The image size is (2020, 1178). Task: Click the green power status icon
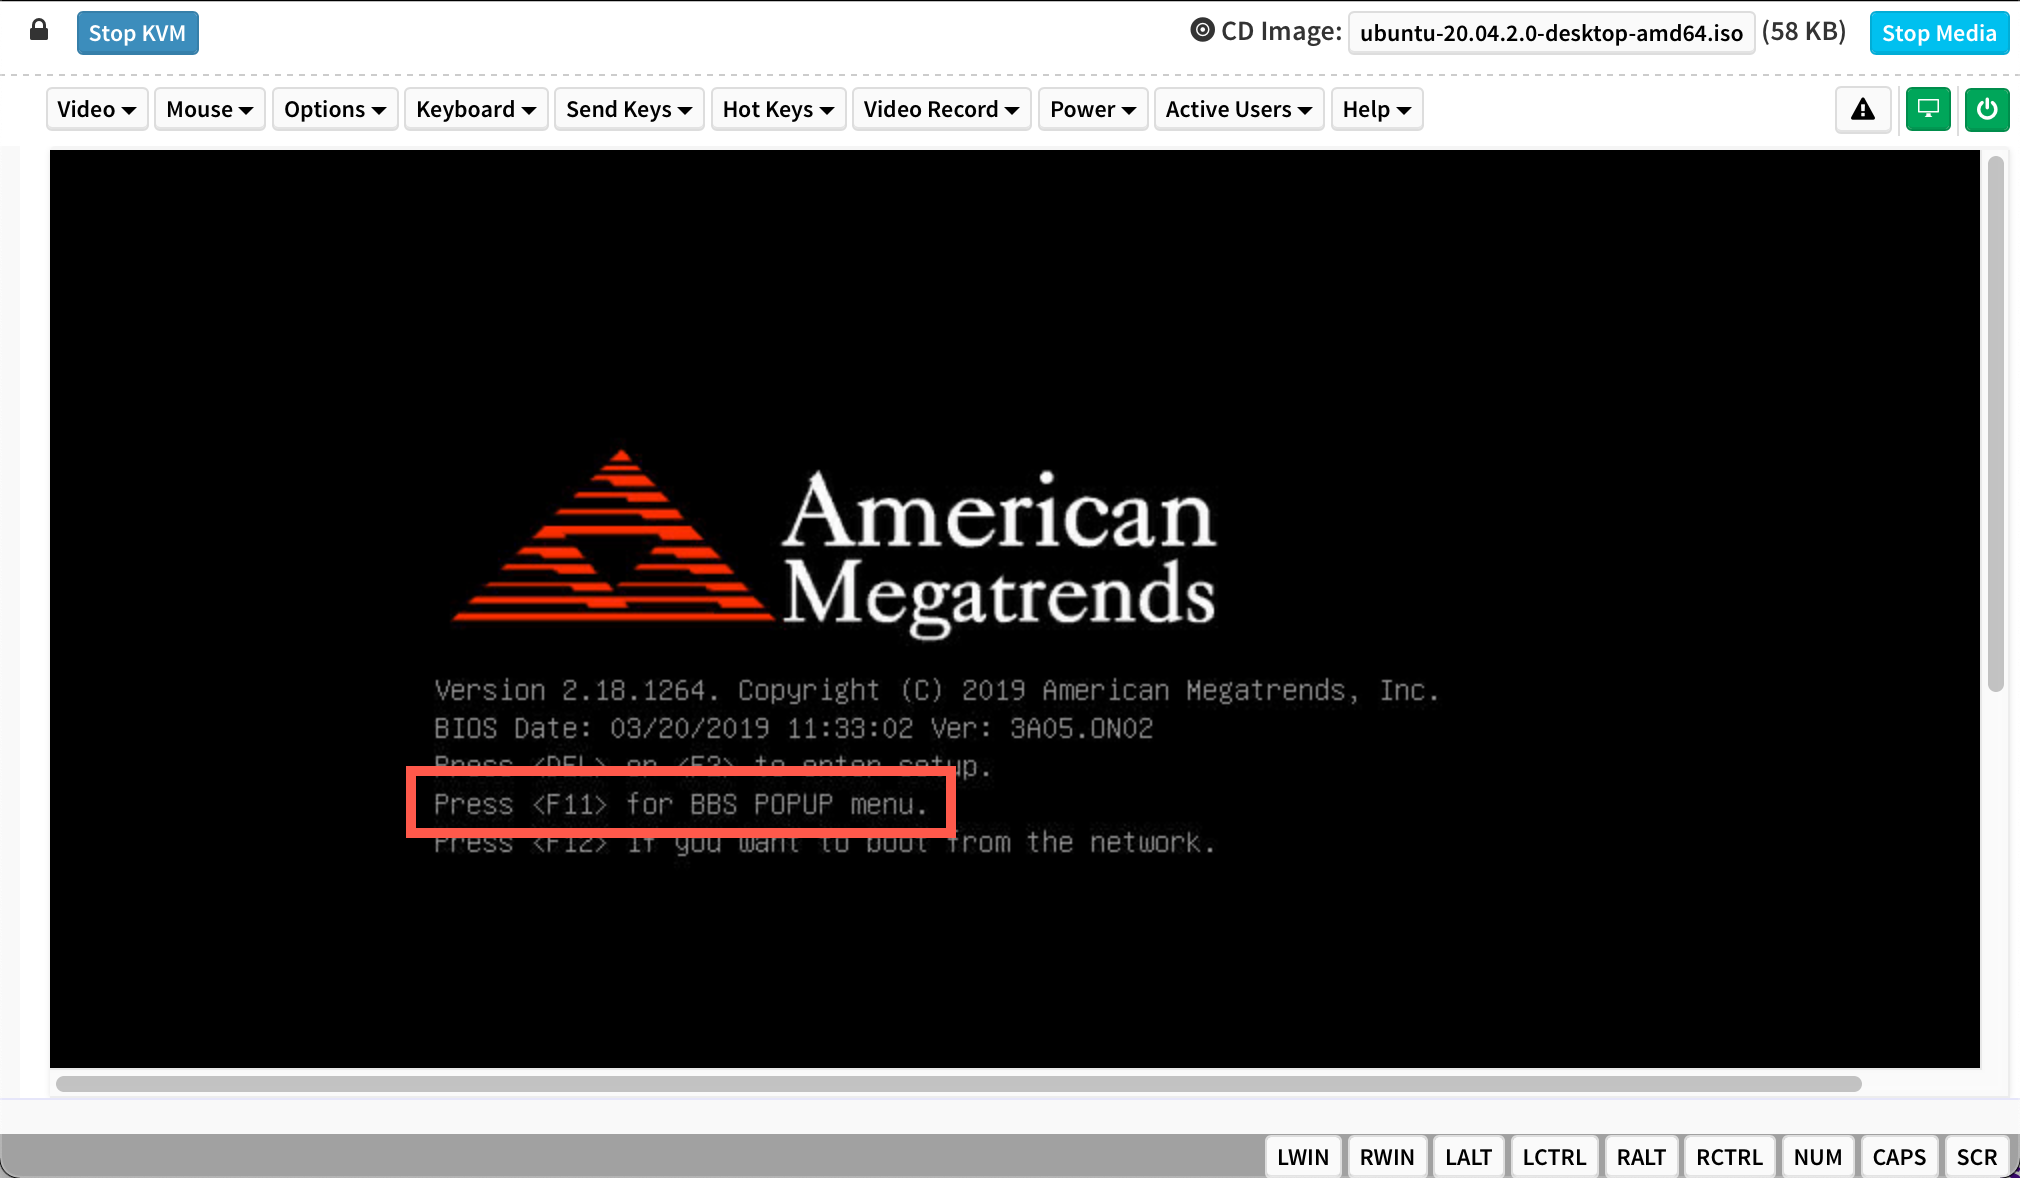[x=1986, y=109]
